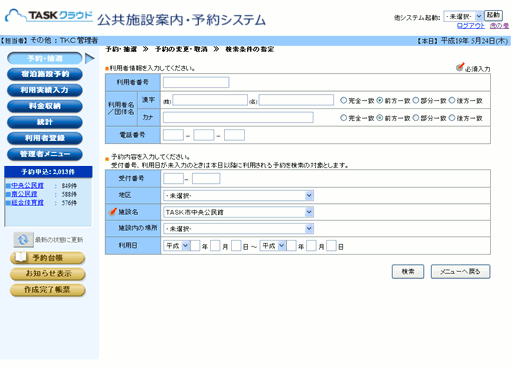Select 完全一致 in the カナ row
This screenshot has height=366, width=512.
(x=343, y=118)
